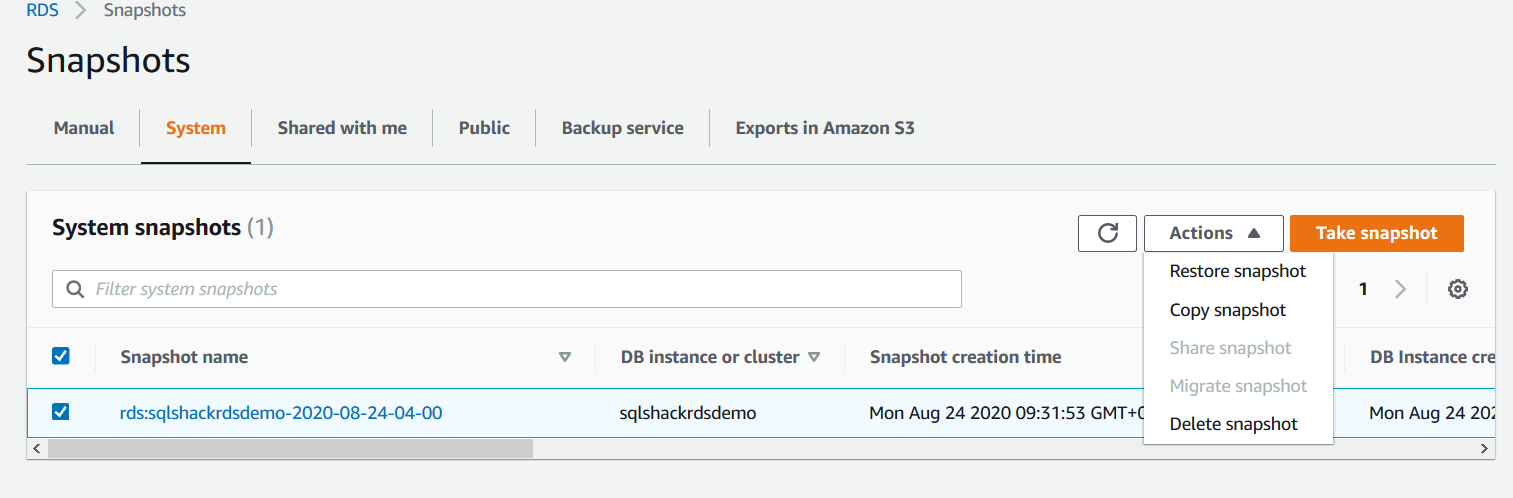The image size is (1513, 498).
Task: Click the refresh snapshots icon button
Action: click(x=1107, y=233)
